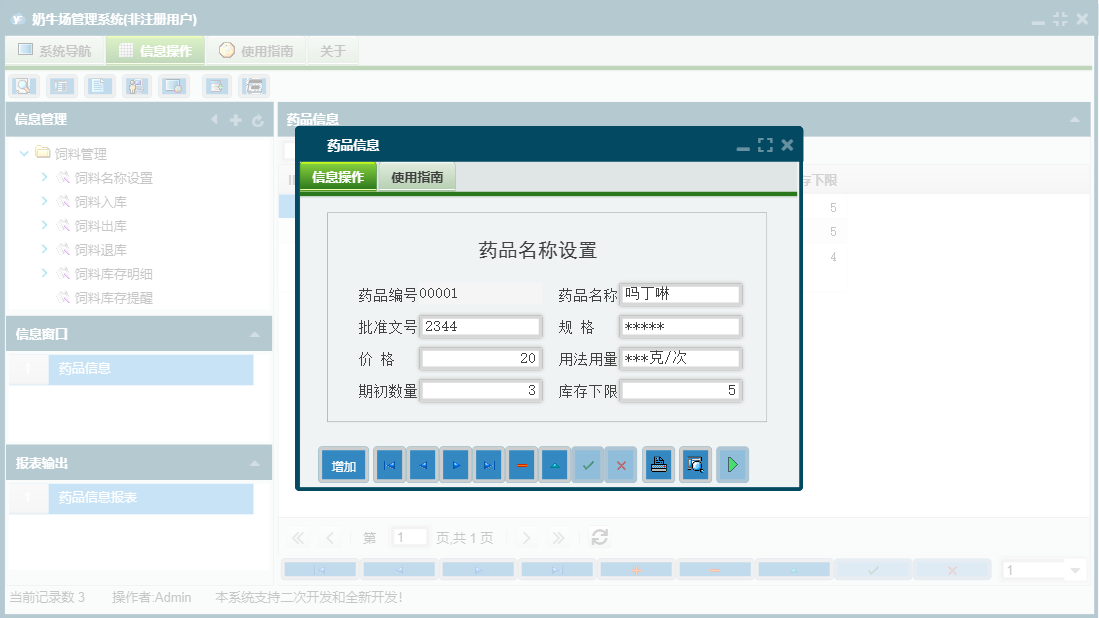The image size is (1099, 618).
Task: Click the page number input field
Action: click(x=410, y=537)
